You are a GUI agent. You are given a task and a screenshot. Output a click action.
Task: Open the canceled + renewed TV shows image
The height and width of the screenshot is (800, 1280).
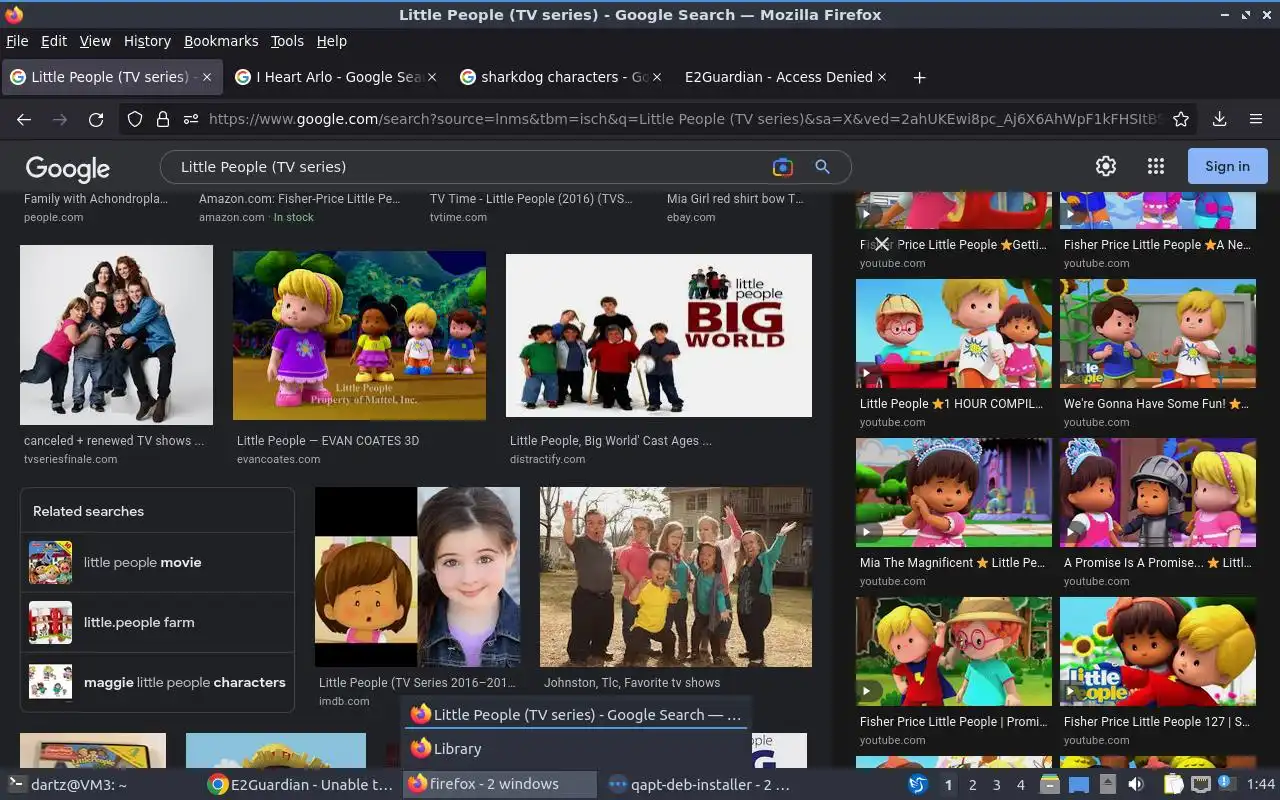coord(116,335)
